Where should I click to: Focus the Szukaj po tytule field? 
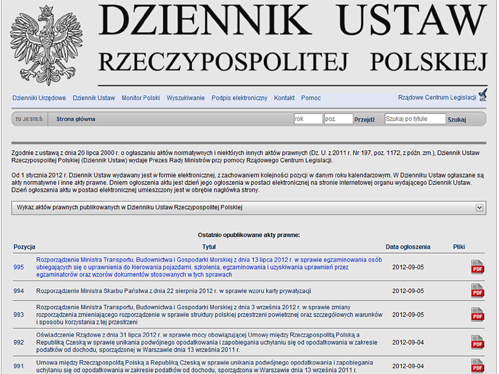tap(415, 119)
